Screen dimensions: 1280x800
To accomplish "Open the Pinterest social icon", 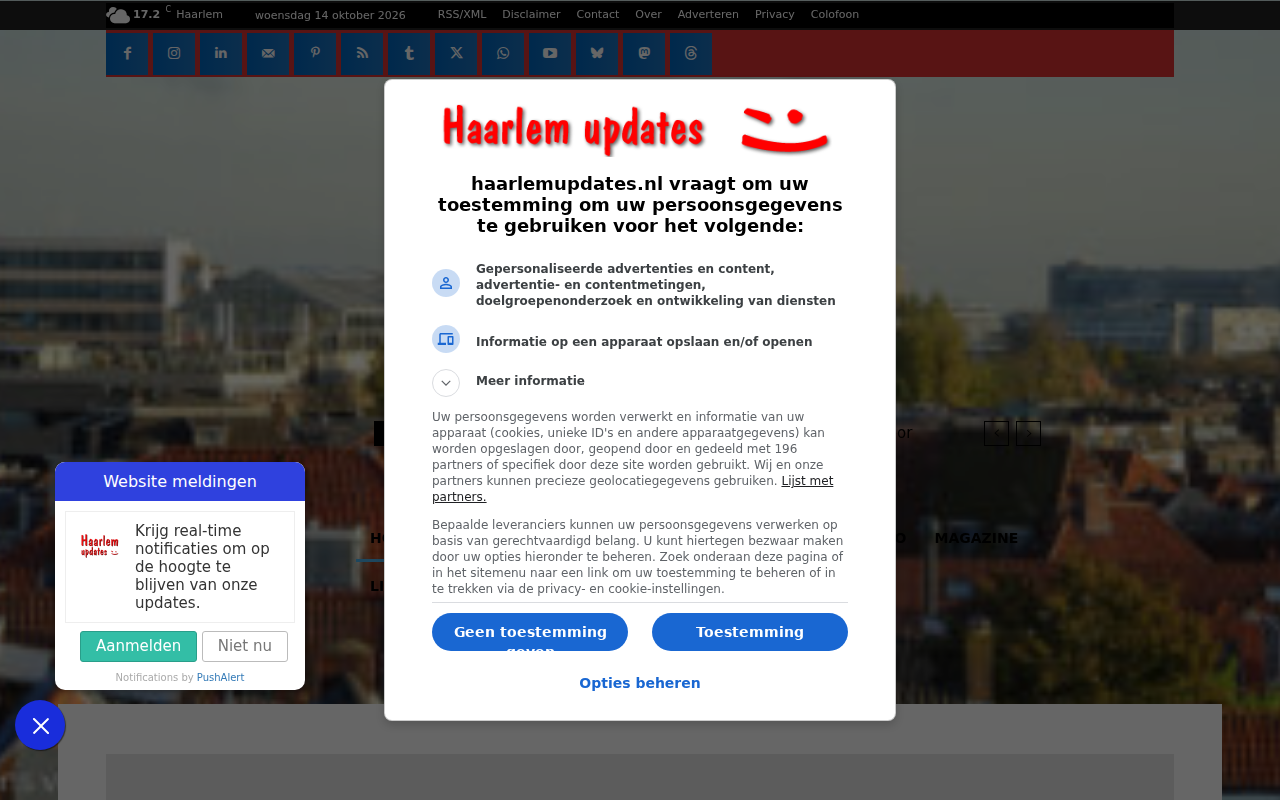I will click(315, 54).
